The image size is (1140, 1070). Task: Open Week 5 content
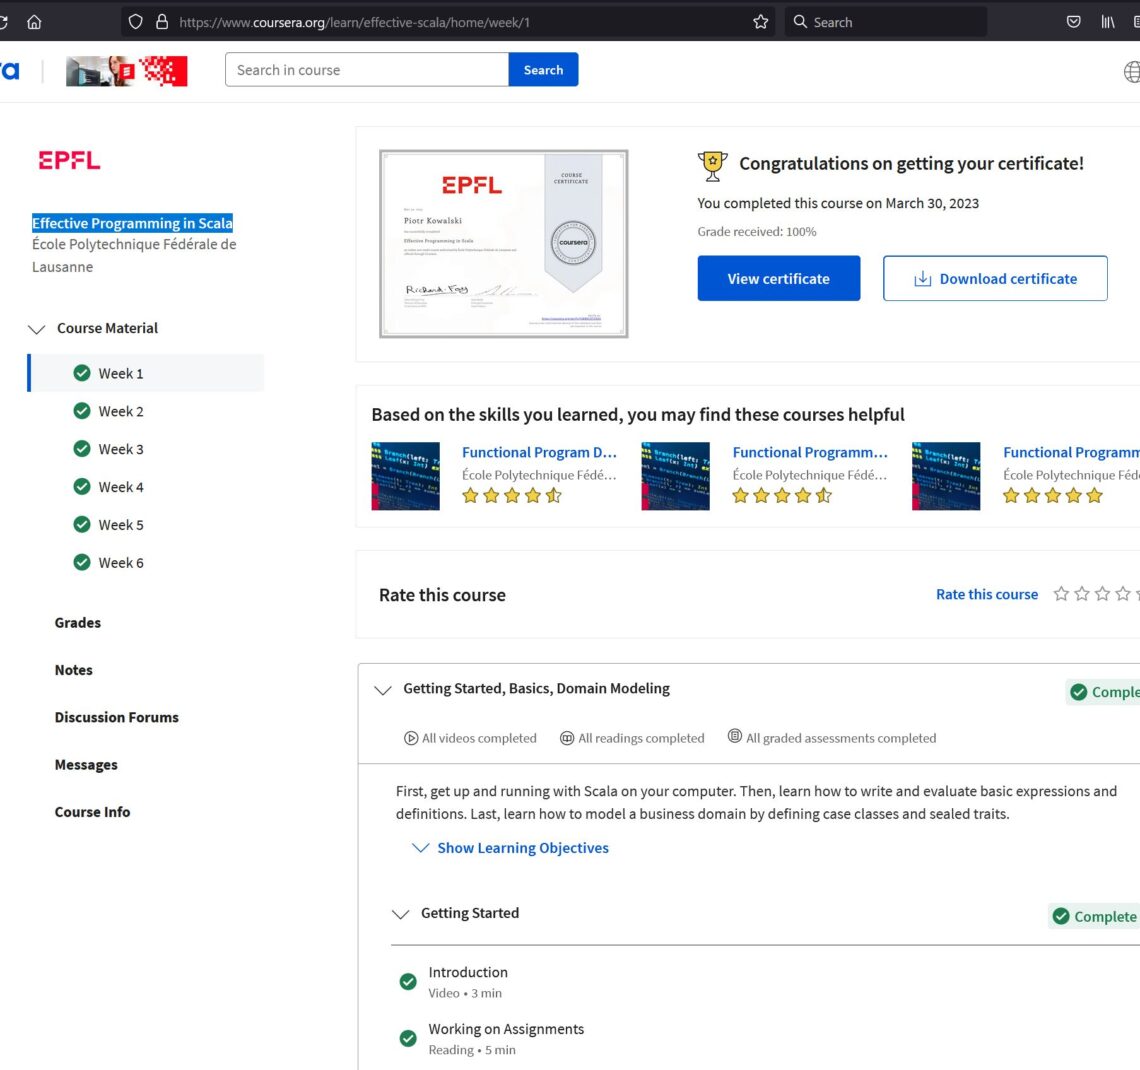121,524
